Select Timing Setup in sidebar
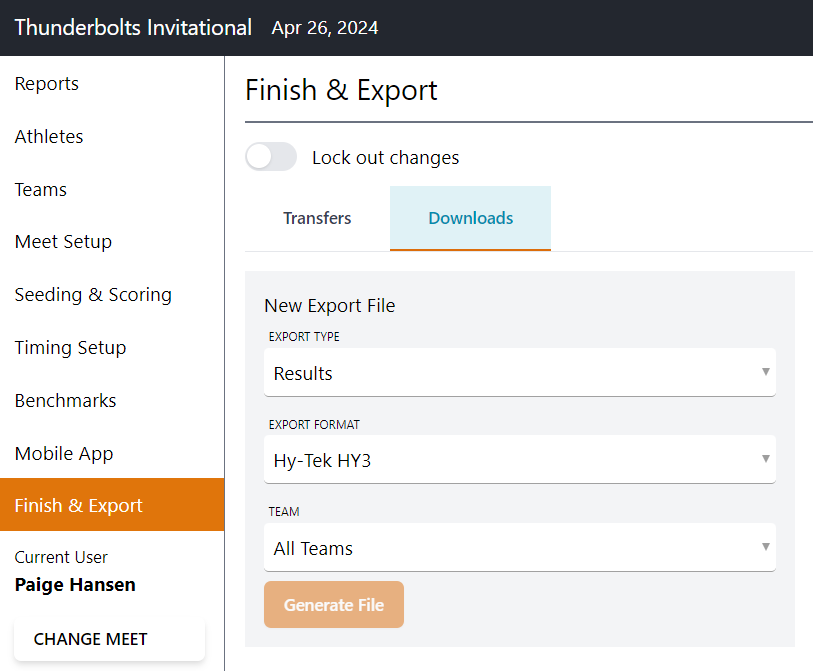 [70, 347]
